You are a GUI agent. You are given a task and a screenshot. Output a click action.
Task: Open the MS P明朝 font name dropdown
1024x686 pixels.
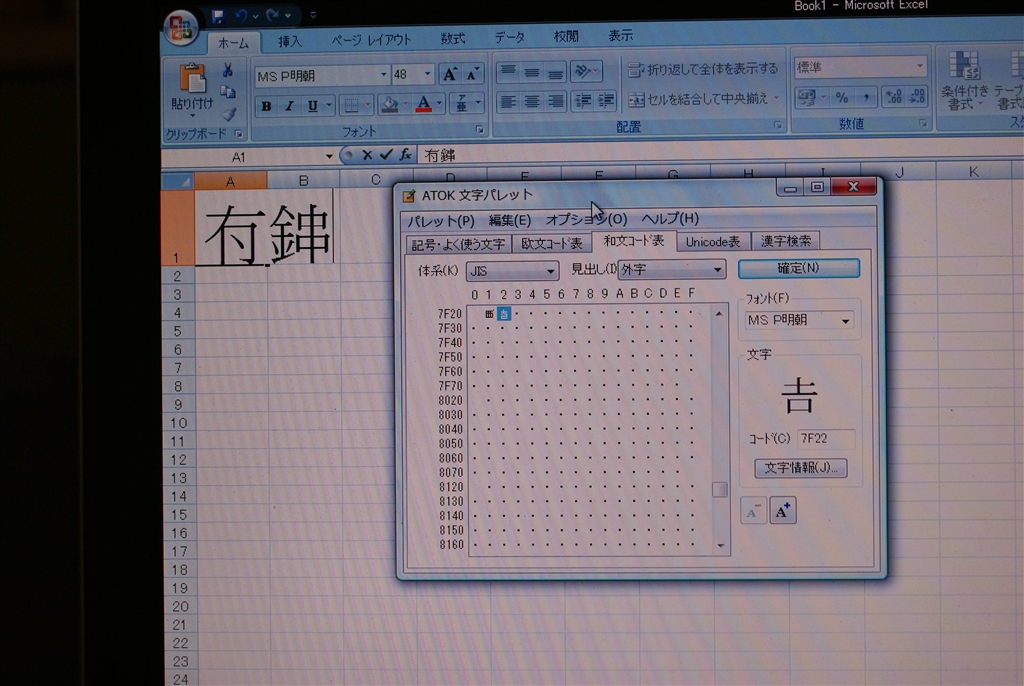[384, 75]
